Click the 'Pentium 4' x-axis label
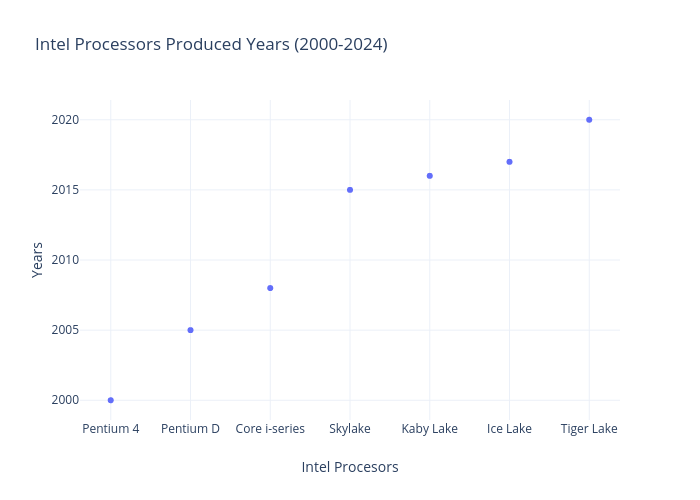The width and height of the screenshot is (700, 500). 111,429
